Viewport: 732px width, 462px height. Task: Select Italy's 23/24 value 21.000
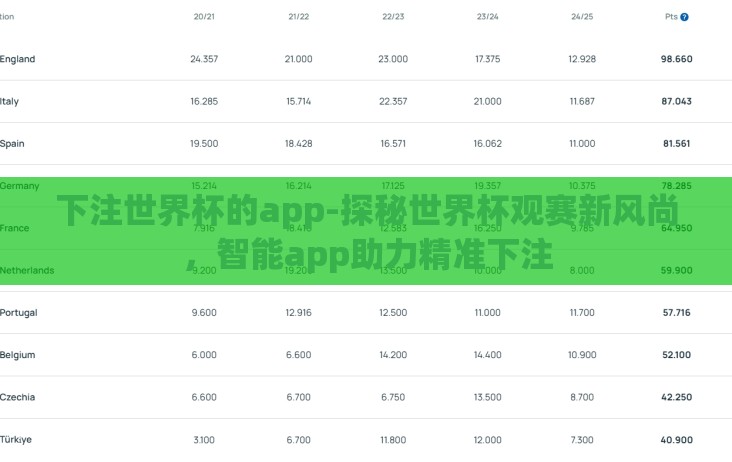[x=487, y=101]
